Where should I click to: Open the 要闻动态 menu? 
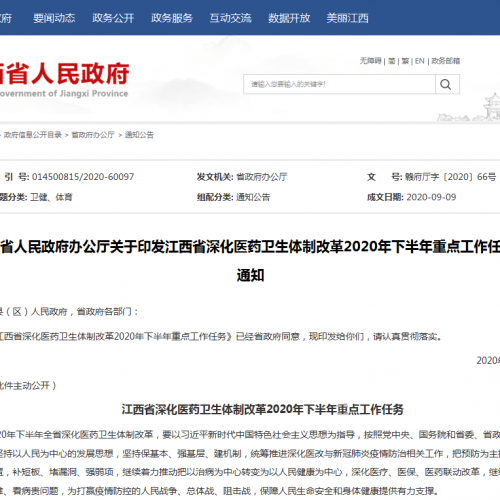tap(54, 18)
